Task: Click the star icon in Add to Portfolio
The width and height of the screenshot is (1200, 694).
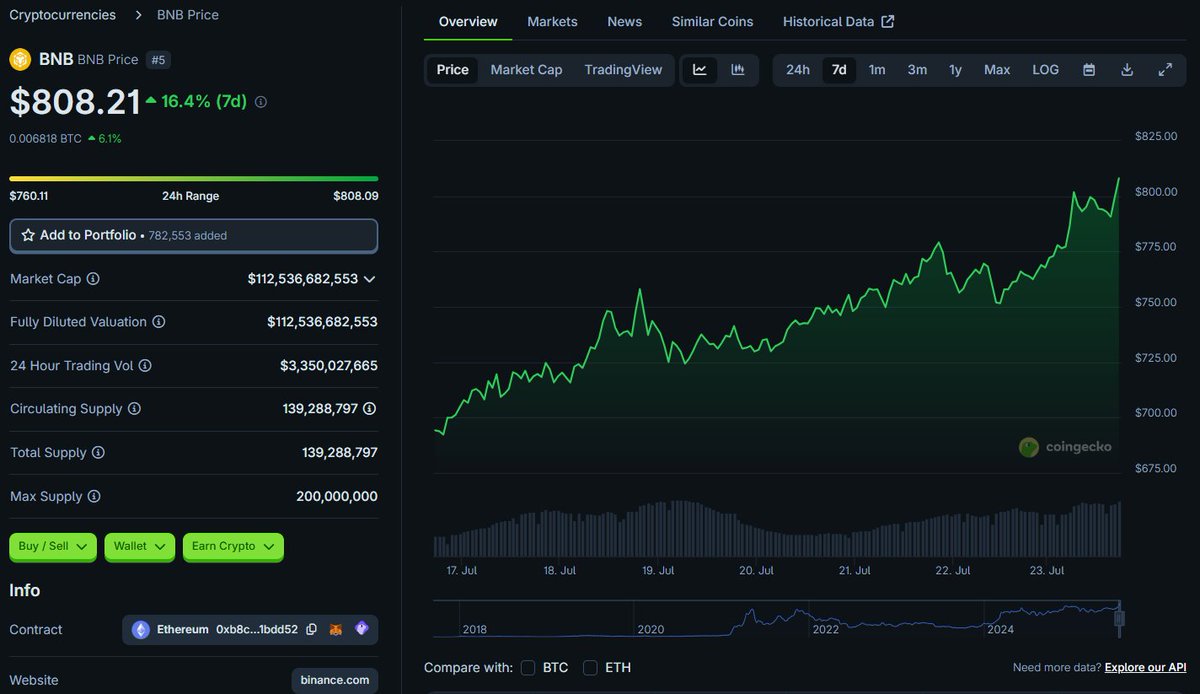Action: tap(28, 235)
